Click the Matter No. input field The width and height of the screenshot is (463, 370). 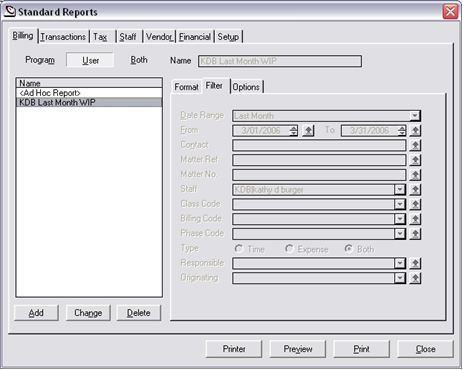point(319,175)
